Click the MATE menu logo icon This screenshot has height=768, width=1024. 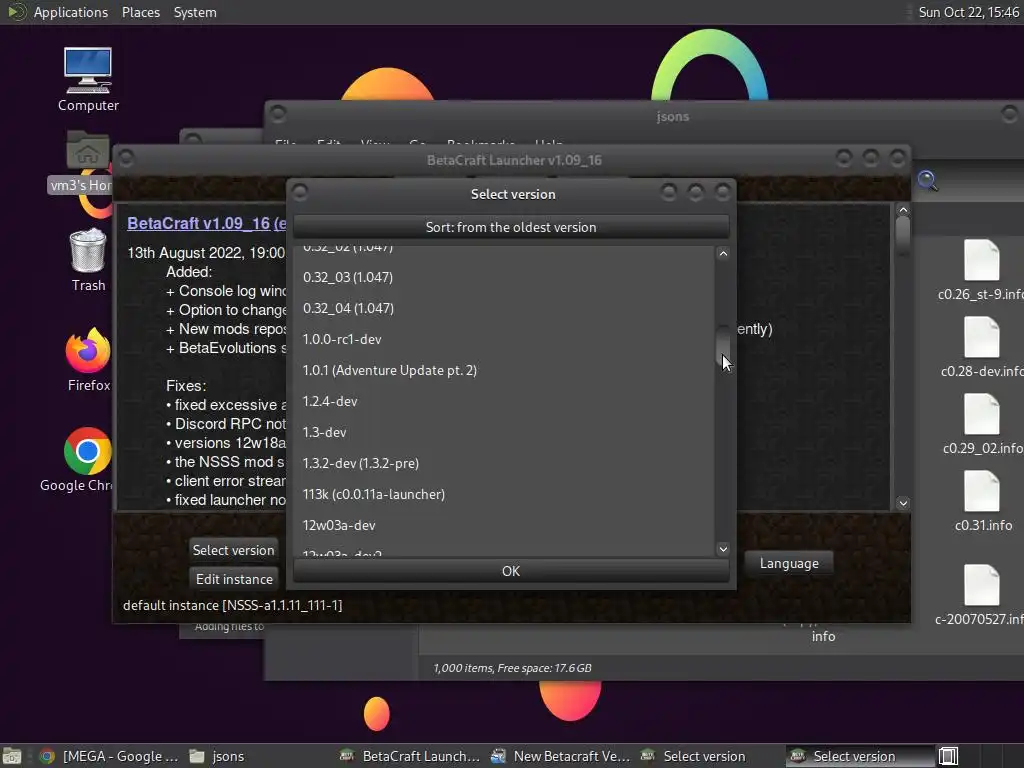16,12
